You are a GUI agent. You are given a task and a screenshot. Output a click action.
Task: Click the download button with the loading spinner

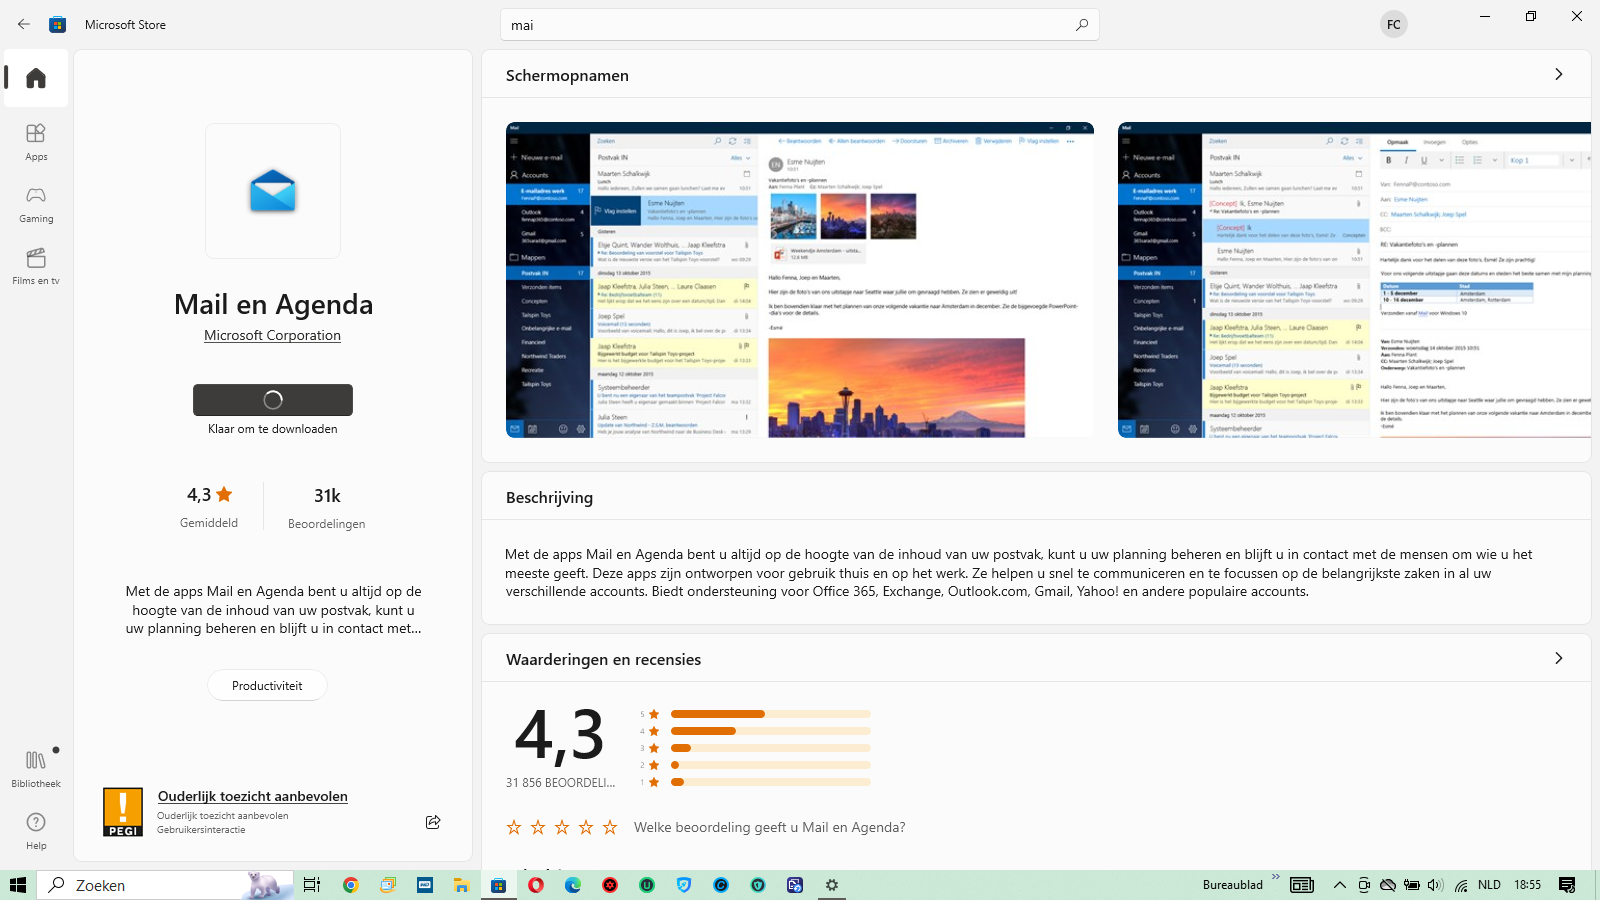point(273,400)
